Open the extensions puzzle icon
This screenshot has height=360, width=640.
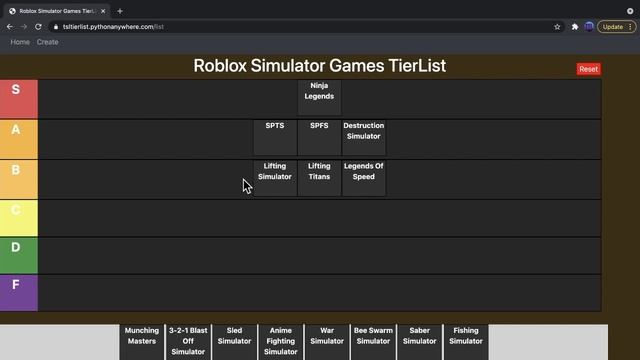pyautogui.click(x=575, y=27)
